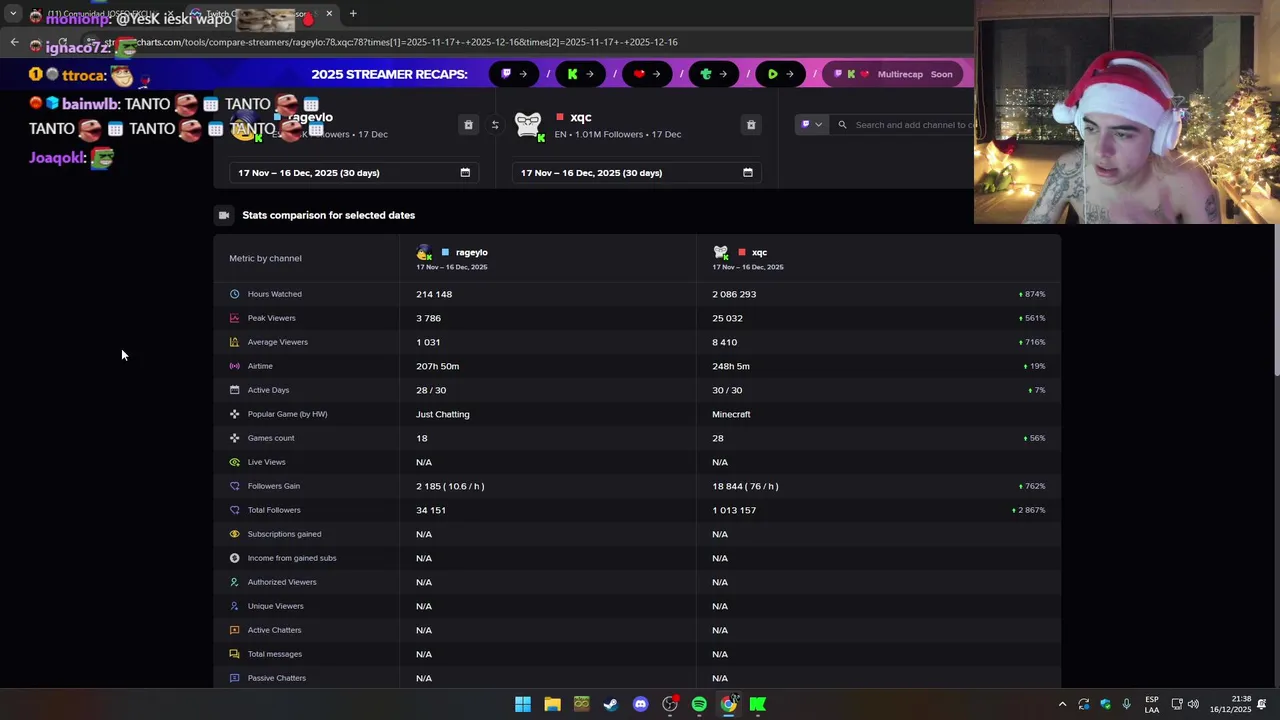Screen dimensions: 1280x720
Task: Click the xqc avatar in header card
Action: pyautogui.click(x=528, y=125)
